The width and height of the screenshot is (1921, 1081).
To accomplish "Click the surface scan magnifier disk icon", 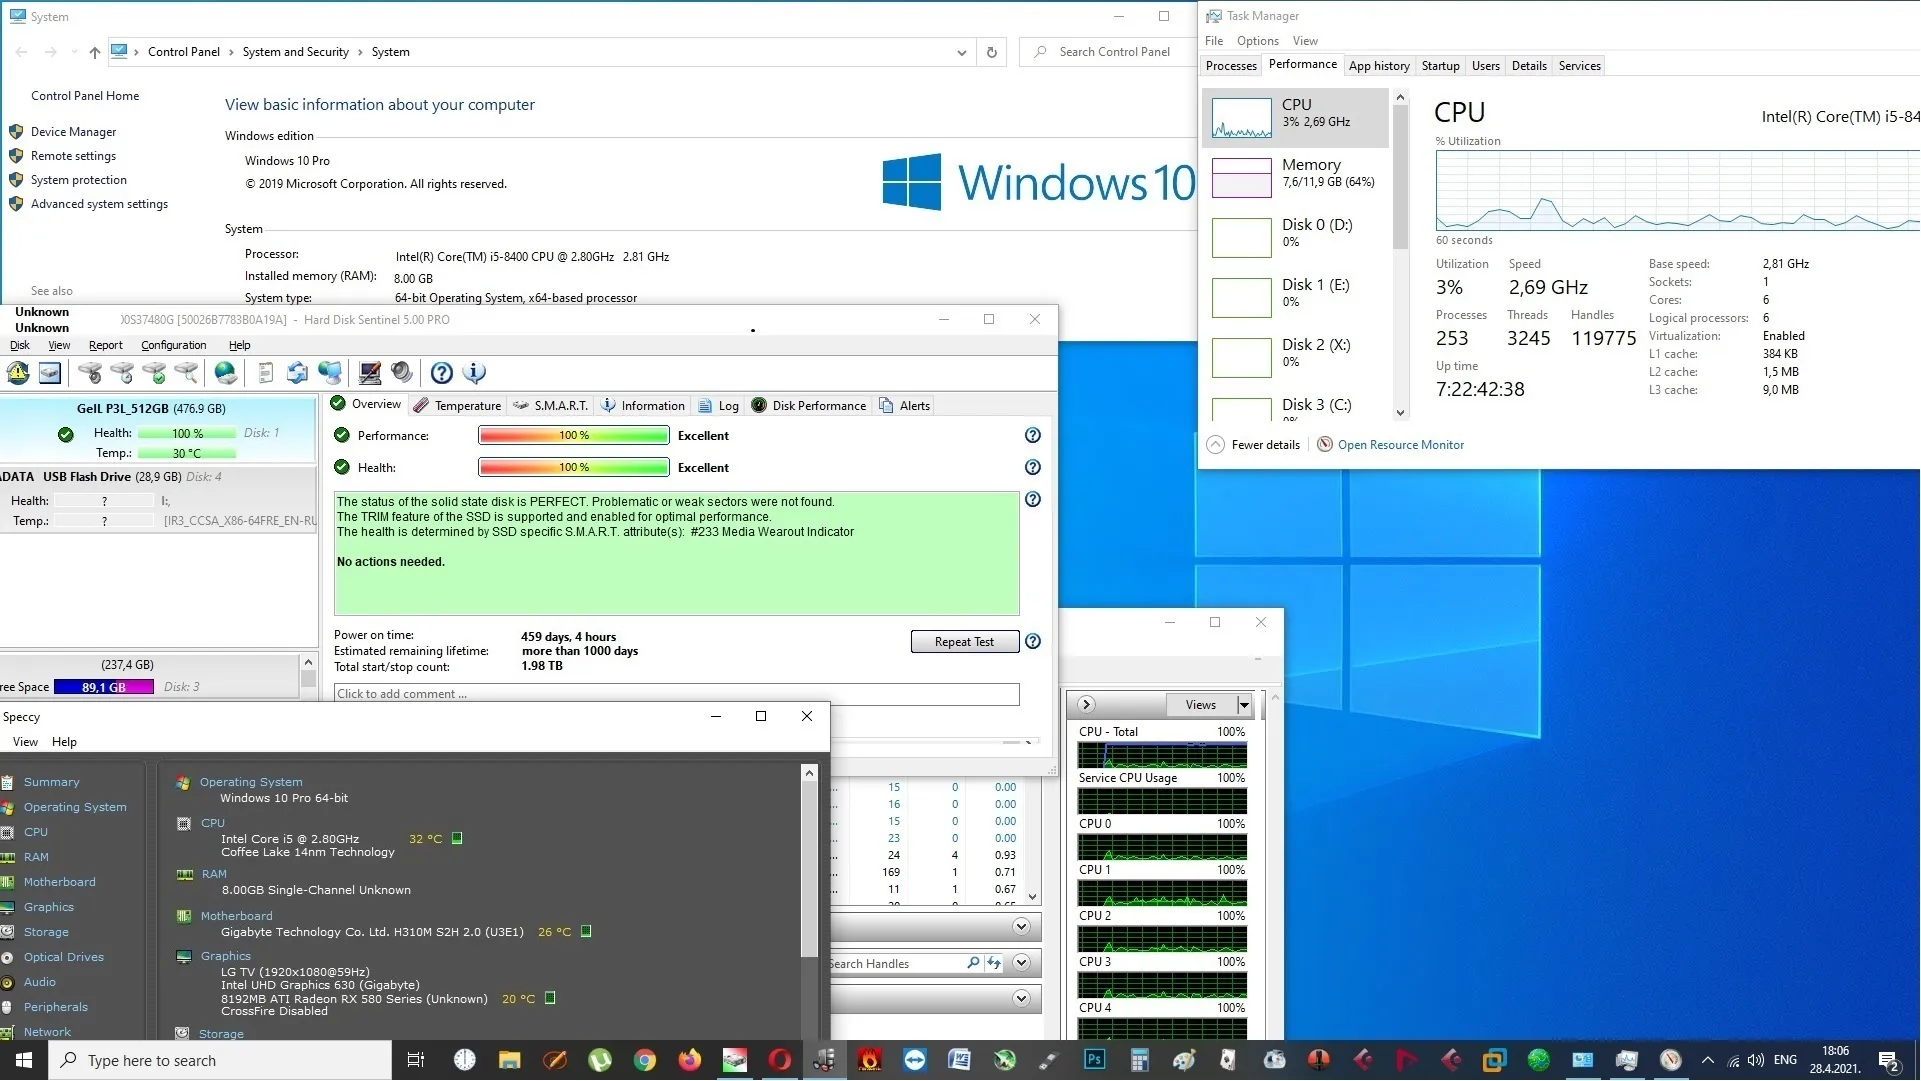I will point(186,373).
